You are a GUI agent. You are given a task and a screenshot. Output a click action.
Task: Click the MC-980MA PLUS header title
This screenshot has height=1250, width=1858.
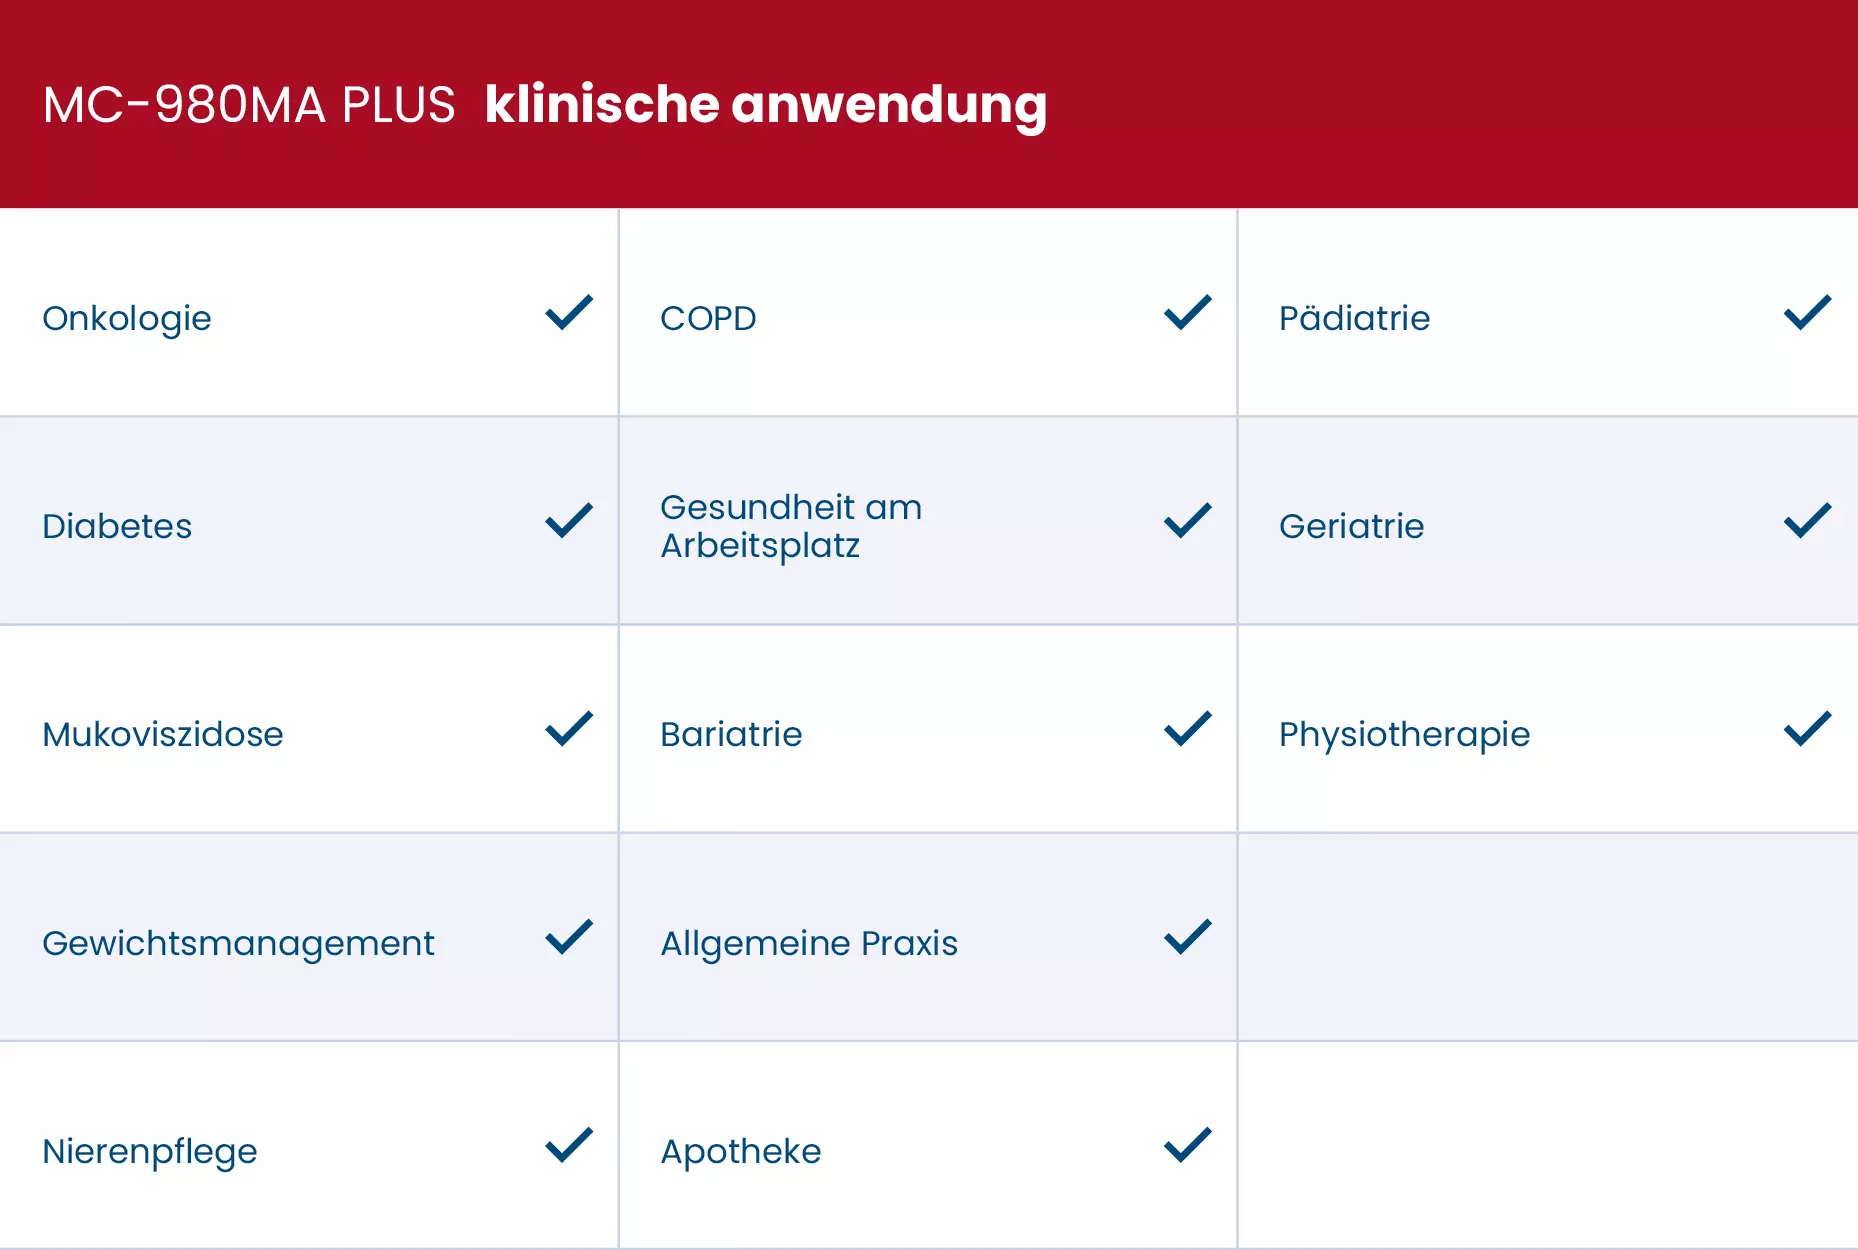(x=249, y=105)
